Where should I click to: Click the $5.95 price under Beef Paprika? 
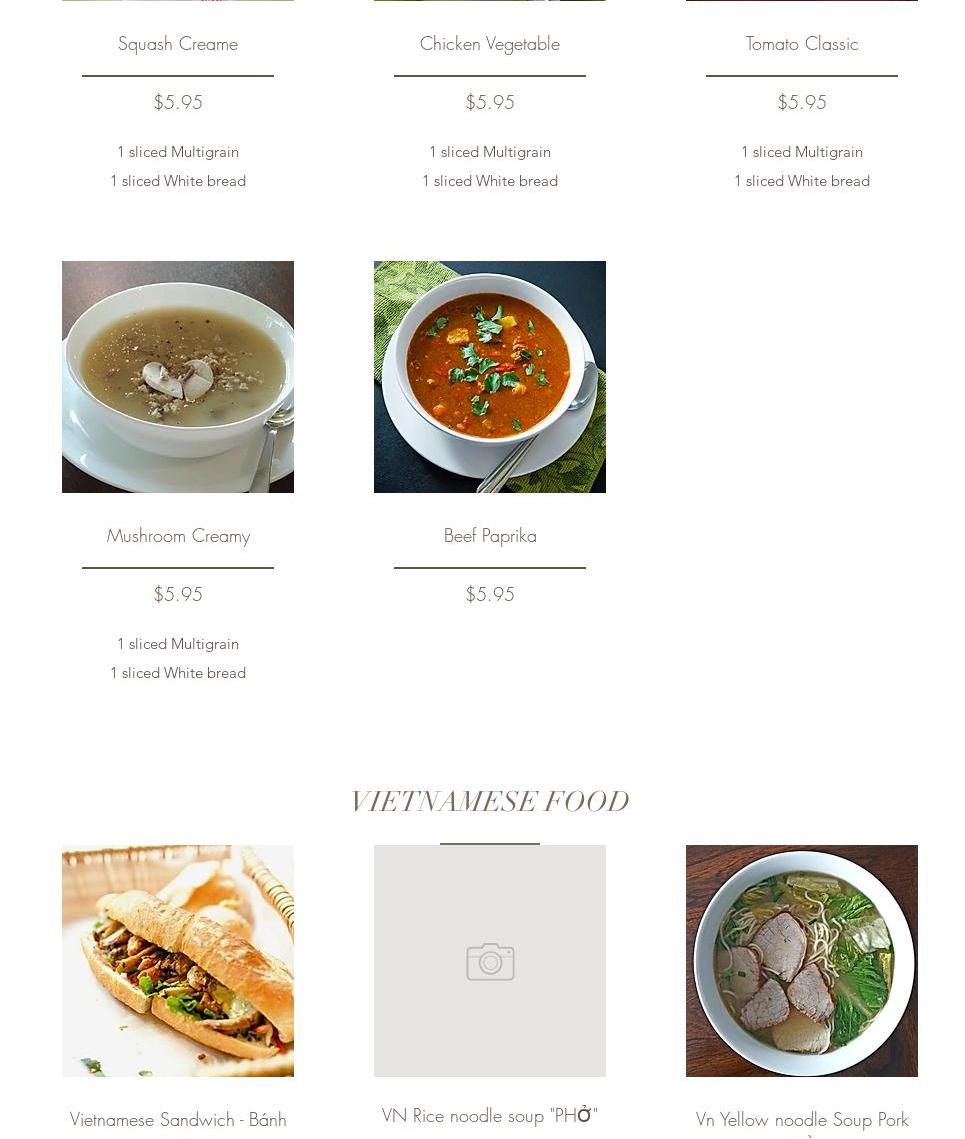[490, 594]
